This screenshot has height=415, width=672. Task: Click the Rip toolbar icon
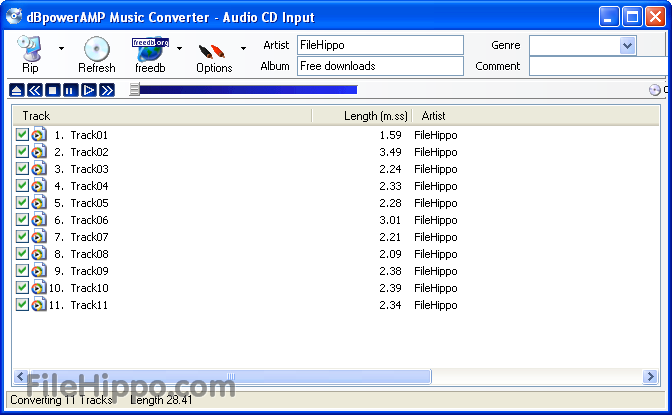[30, 48]
